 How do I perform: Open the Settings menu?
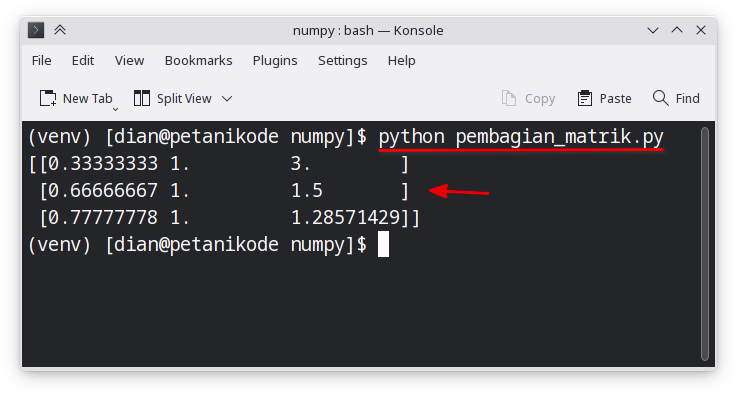[x=343, y=61]
